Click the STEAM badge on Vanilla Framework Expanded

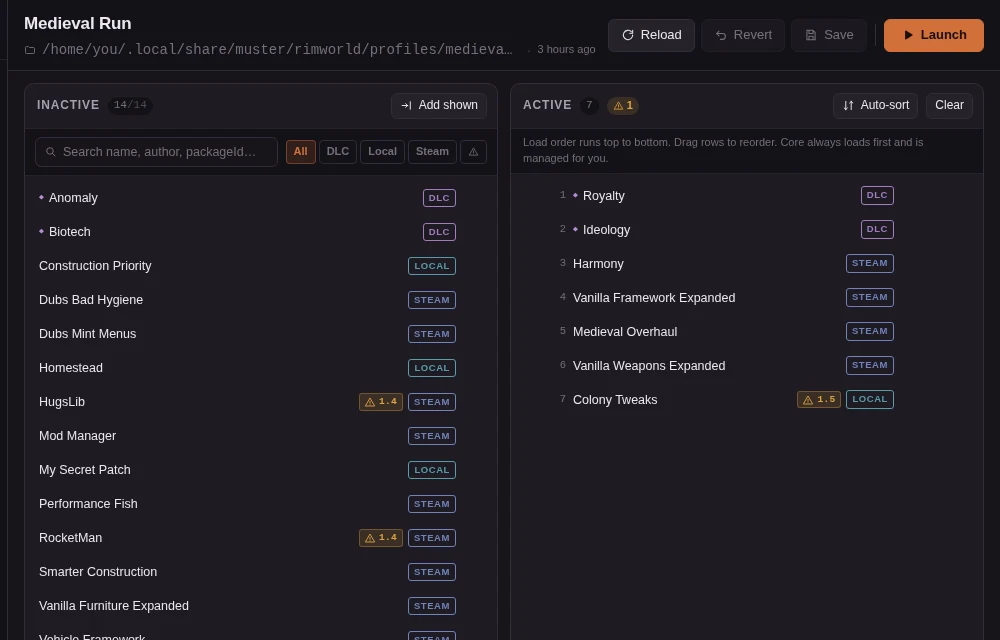[870, 297]
